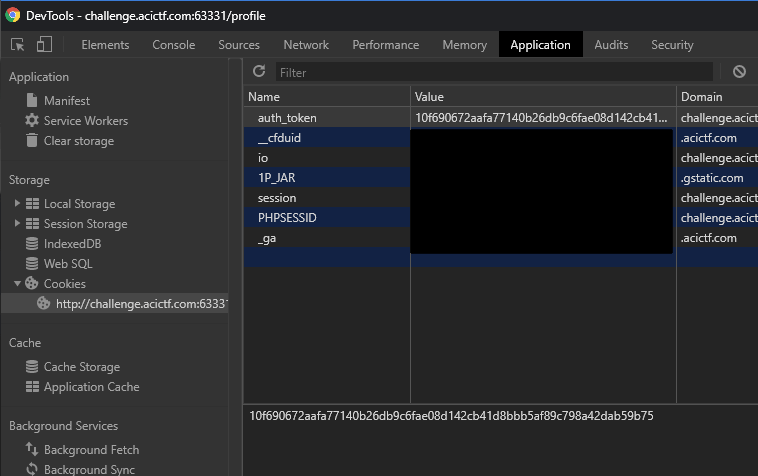The image size is (758, 476).
Task: Switch to the Network tab
Action: [x=306, y=45]
